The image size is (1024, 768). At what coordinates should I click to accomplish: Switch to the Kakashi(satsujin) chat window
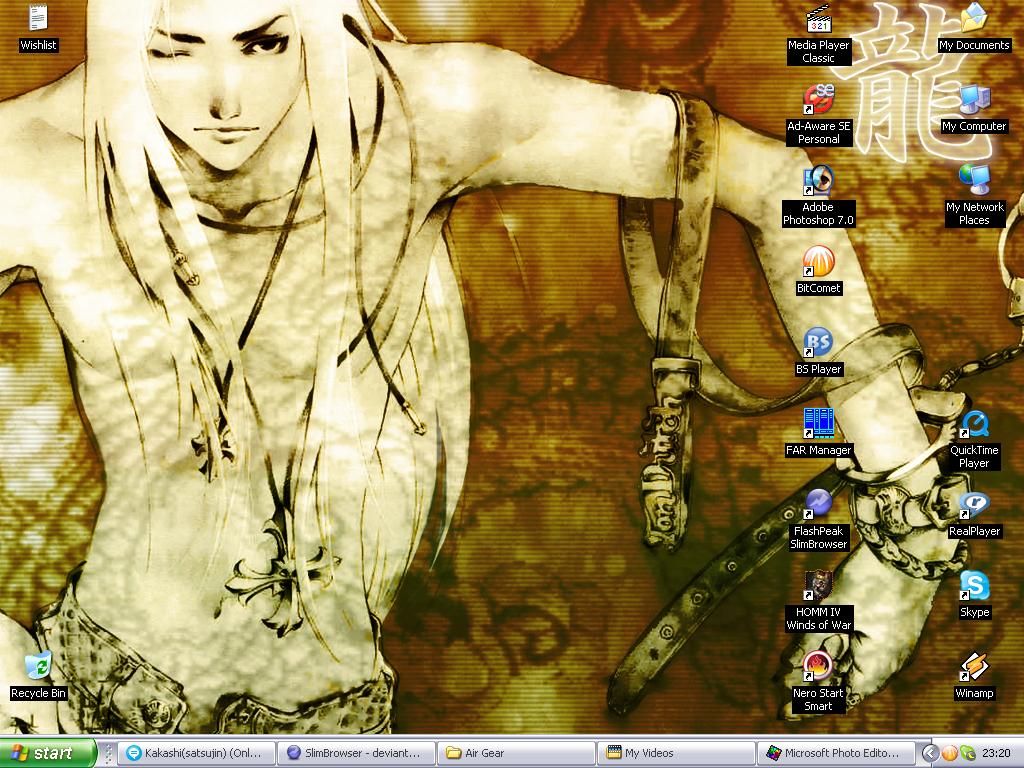(x=197, y=753)
